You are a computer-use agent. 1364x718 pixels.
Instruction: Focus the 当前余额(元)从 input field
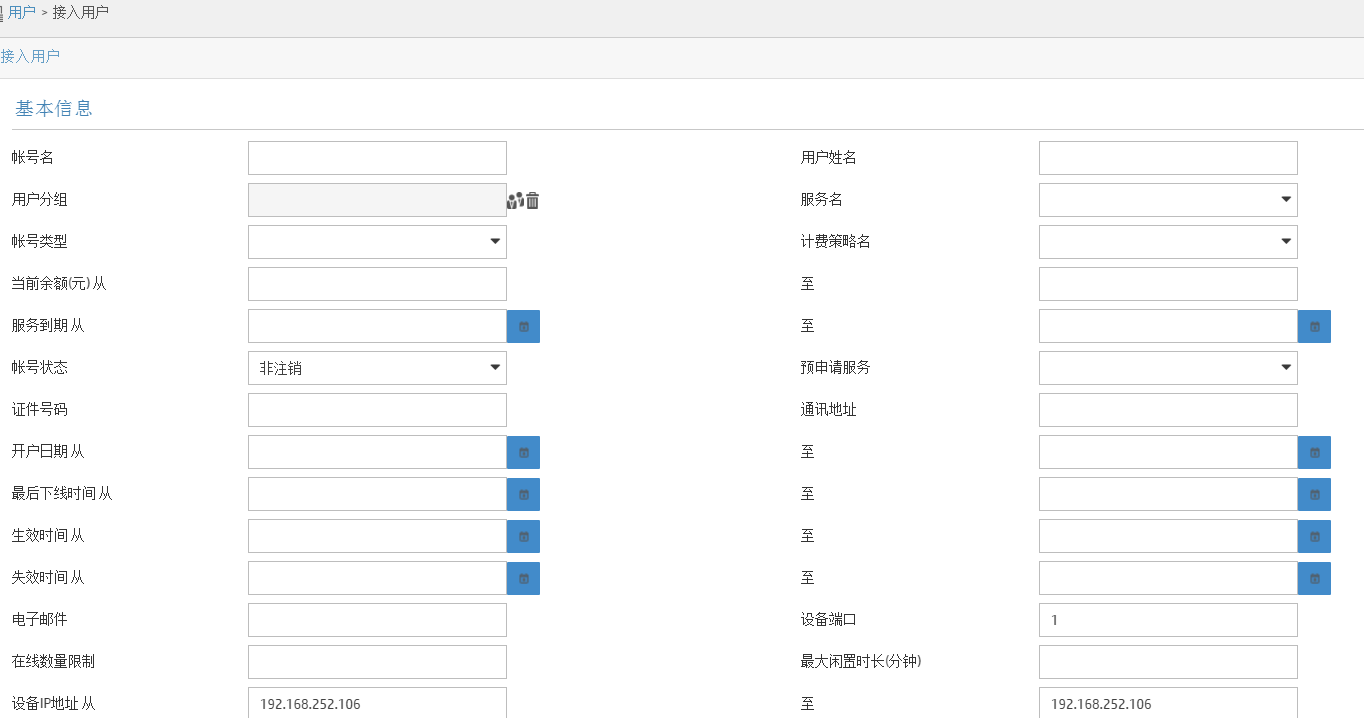377,284
